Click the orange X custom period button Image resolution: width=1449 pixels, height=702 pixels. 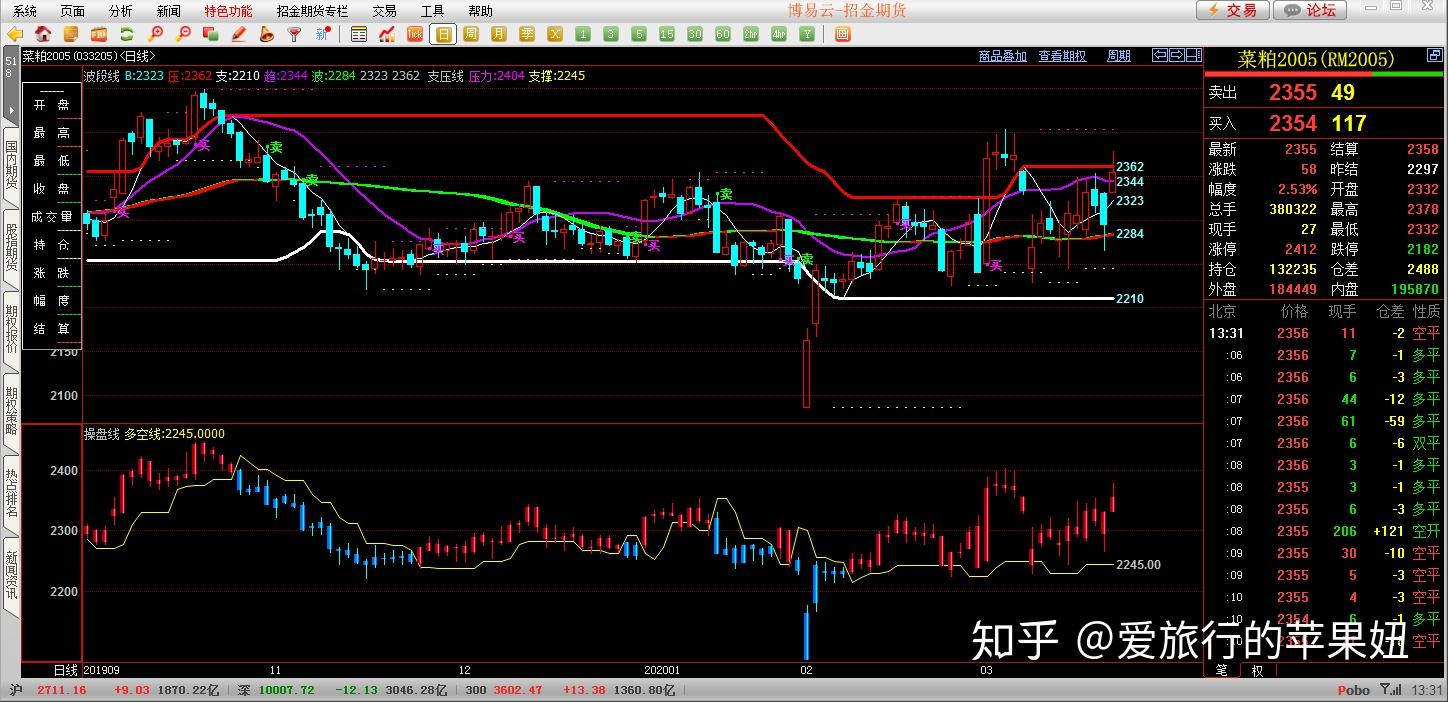pos(555,34)
